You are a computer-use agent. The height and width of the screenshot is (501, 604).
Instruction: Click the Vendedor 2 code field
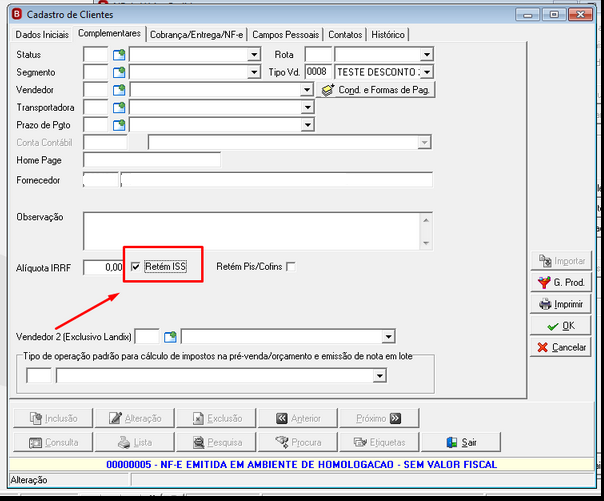click(x=147, y=337)
